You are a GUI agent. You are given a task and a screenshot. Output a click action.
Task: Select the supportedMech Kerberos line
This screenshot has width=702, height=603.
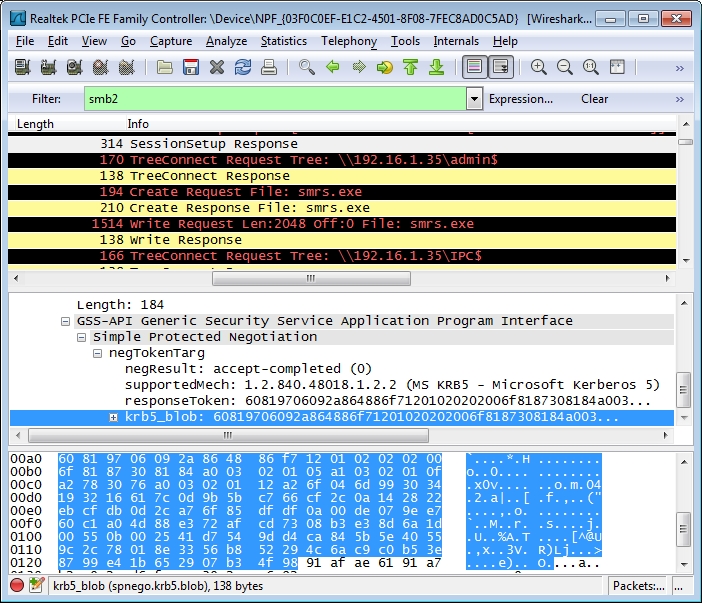coord(392,385)
